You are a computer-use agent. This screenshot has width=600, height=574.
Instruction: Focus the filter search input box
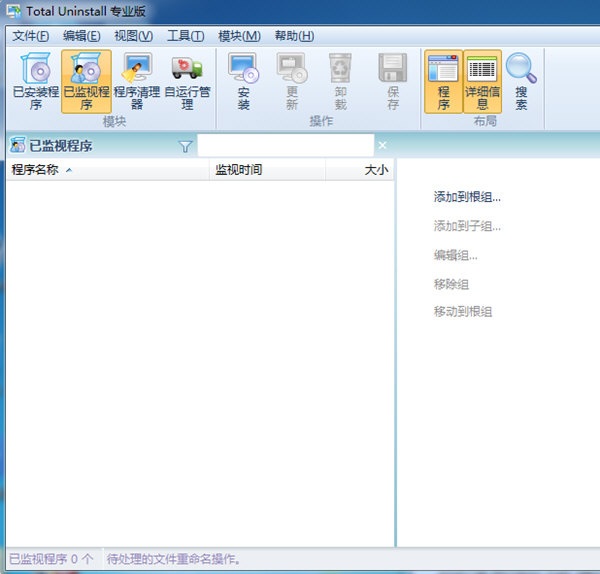(285, 145)
